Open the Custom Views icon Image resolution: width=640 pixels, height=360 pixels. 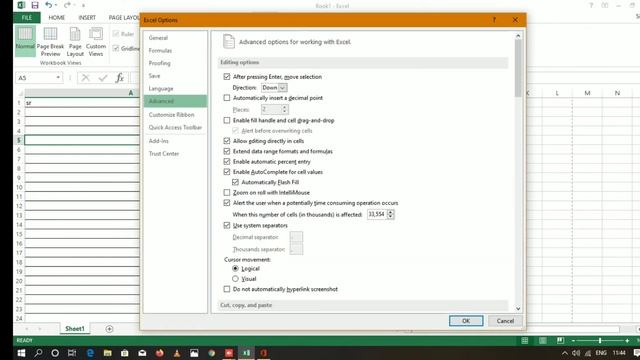pyautogui.click(x=96, y=42)
